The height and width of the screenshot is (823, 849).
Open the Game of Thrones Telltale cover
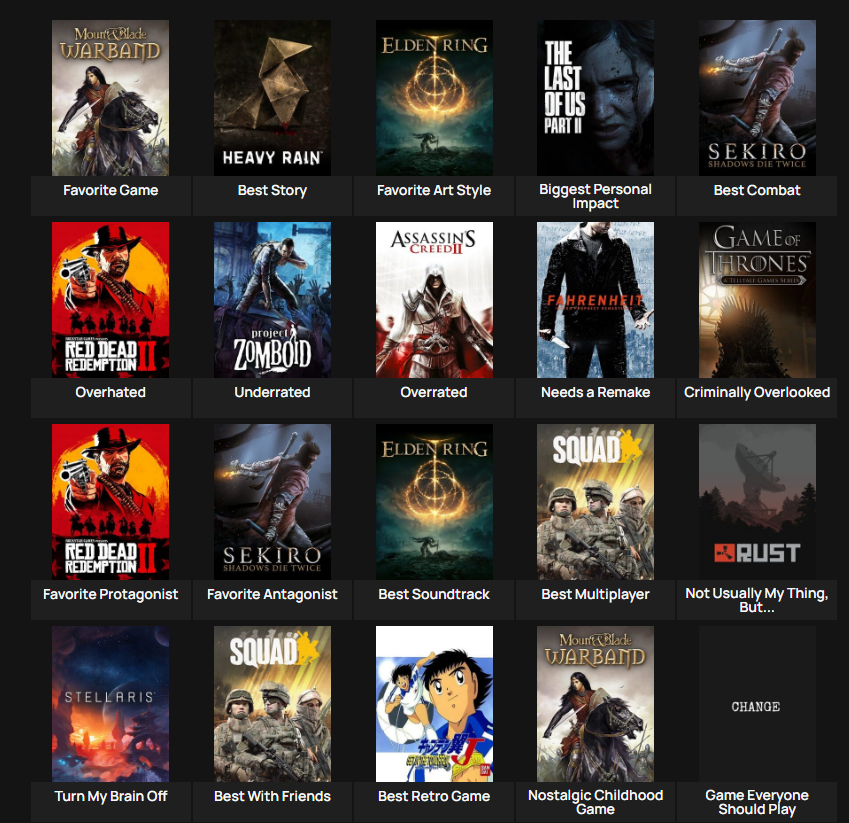757,300
